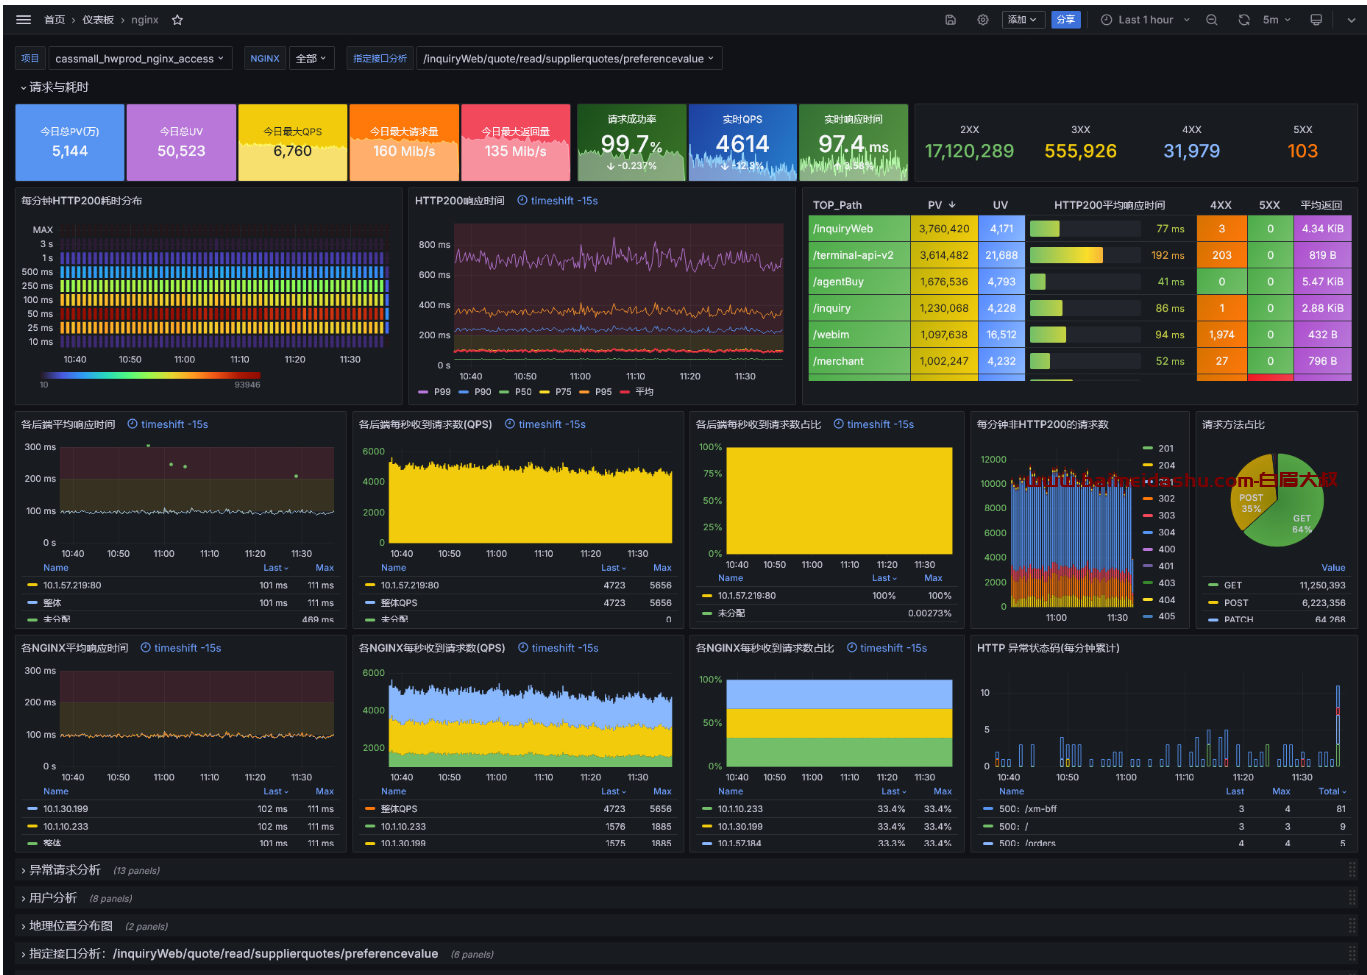Star the nginx dashboard as favorite

[x=177, y=20]
